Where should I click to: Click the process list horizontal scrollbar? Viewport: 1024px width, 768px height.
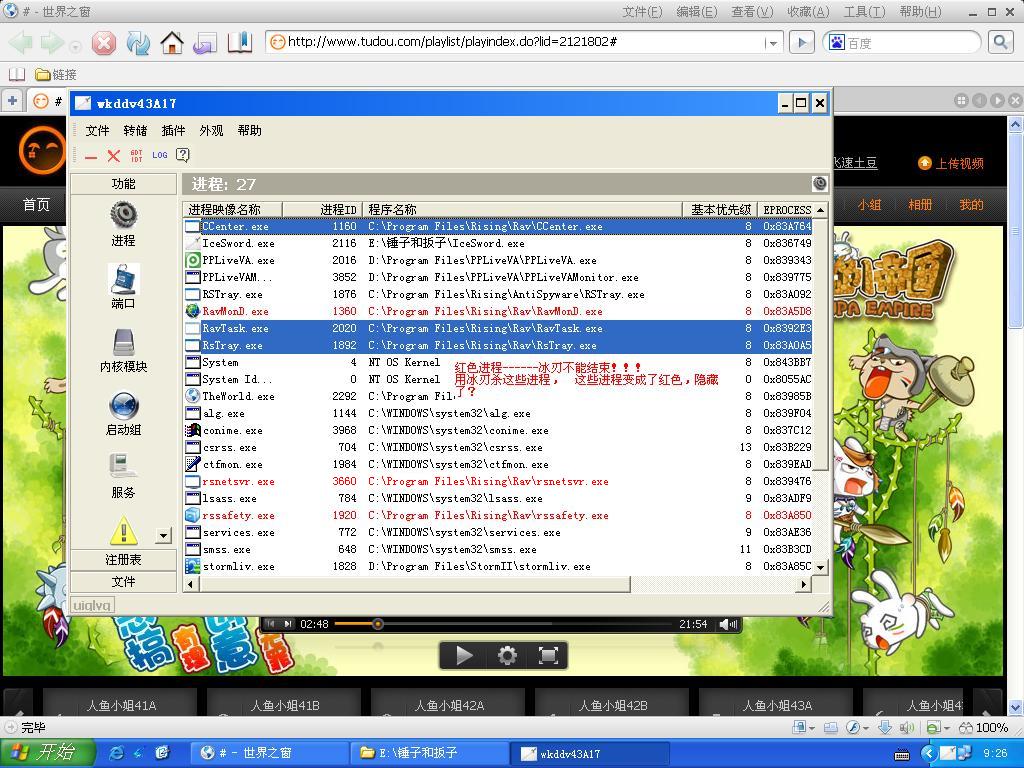click(415, 584)
